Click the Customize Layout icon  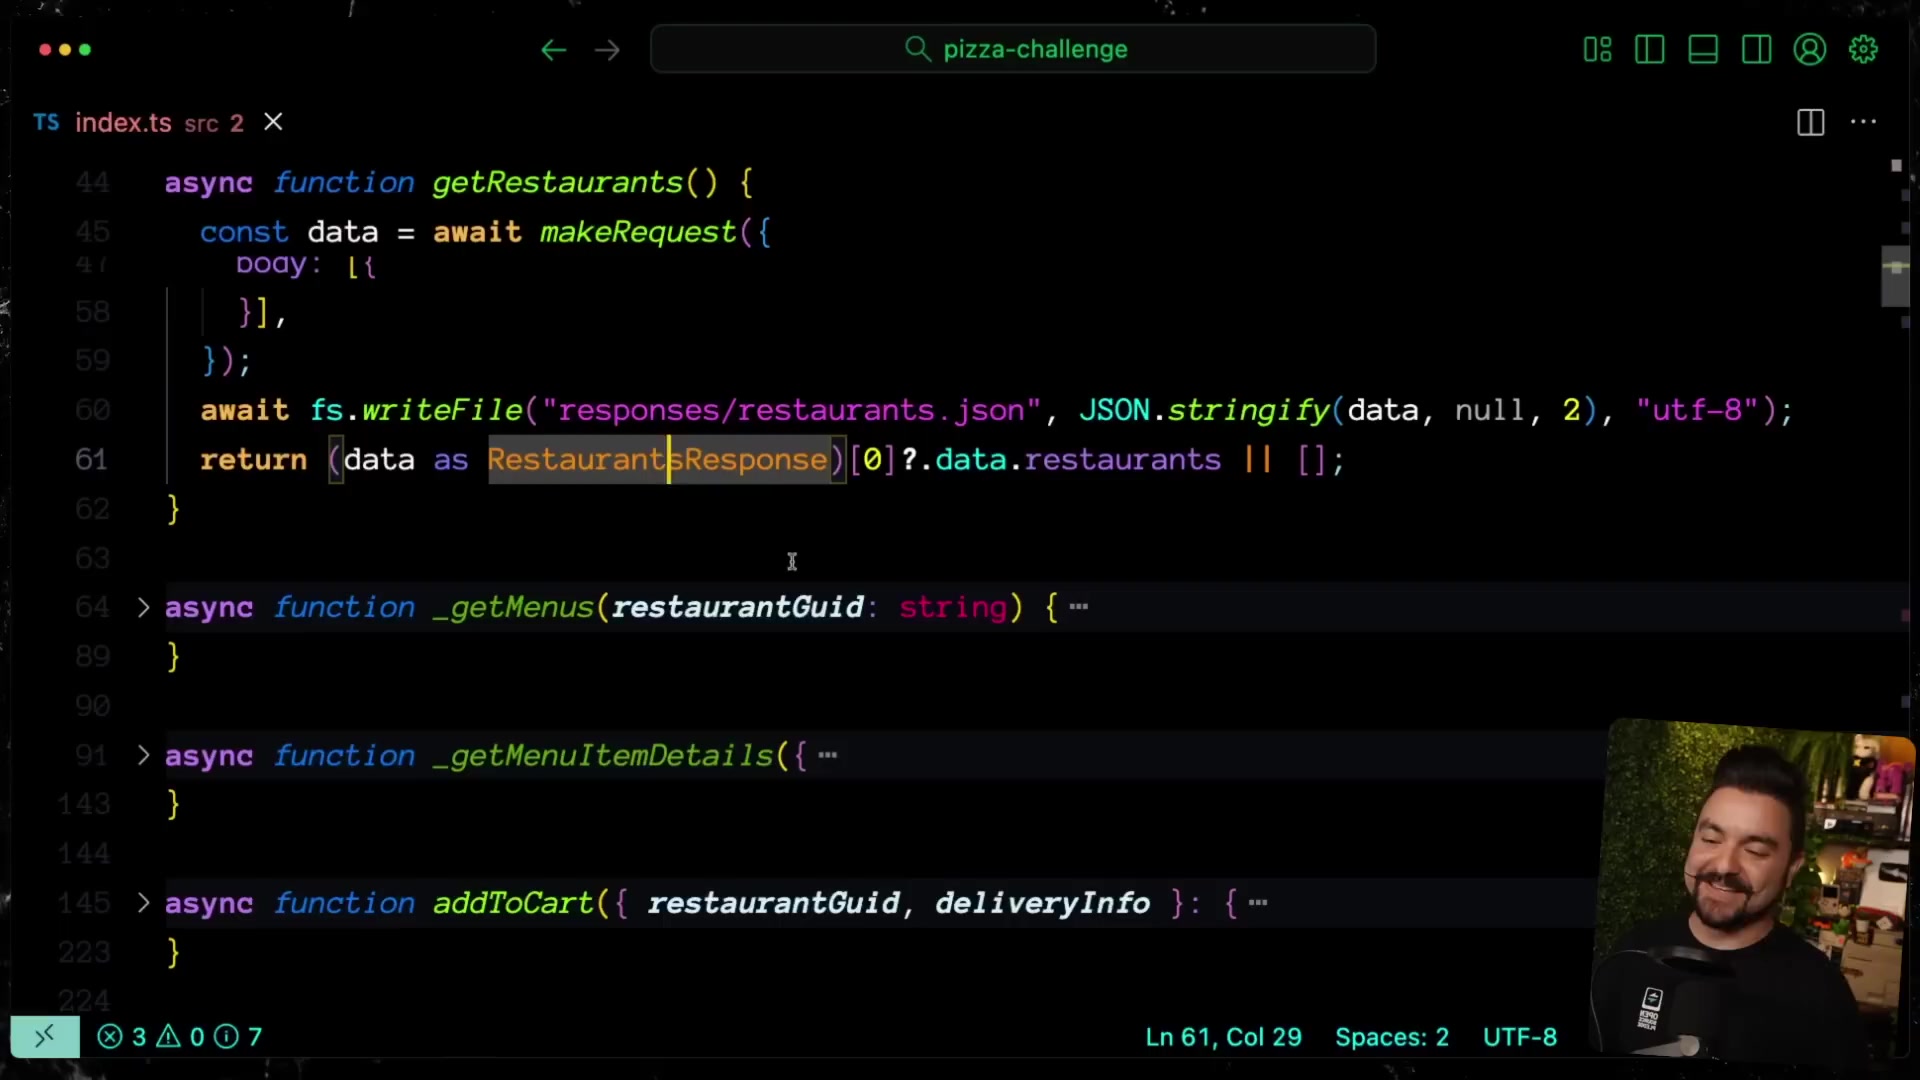1597,49
